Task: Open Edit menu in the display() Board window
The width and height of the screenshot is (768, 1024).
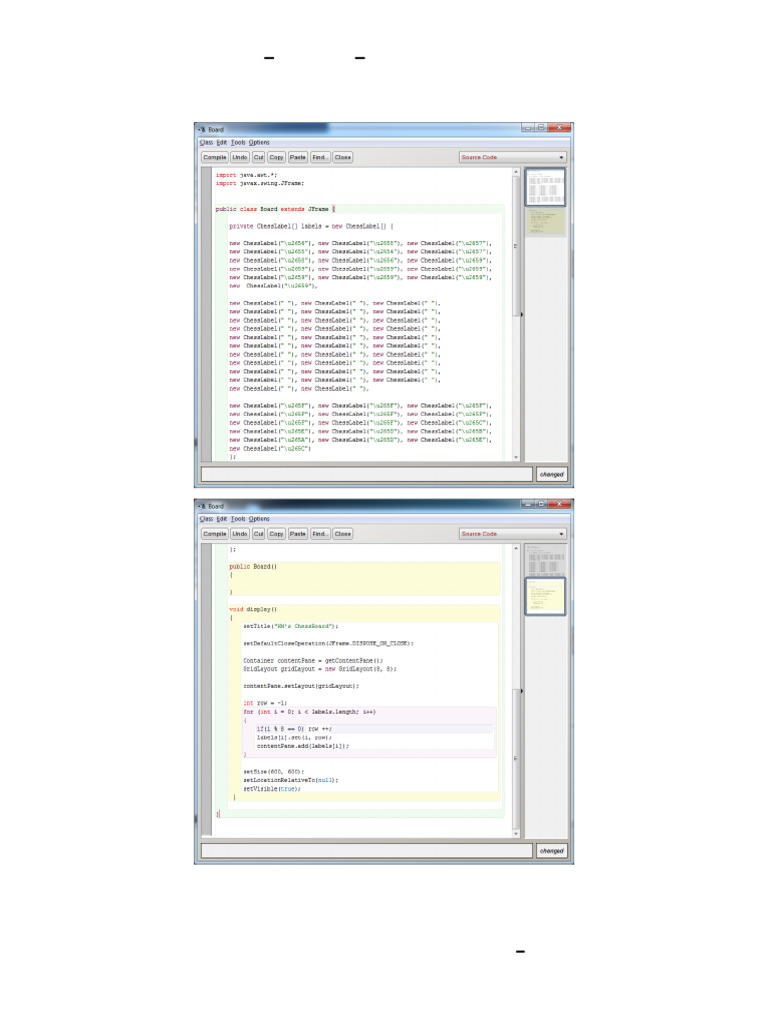Action: click(x=222, y=519)
